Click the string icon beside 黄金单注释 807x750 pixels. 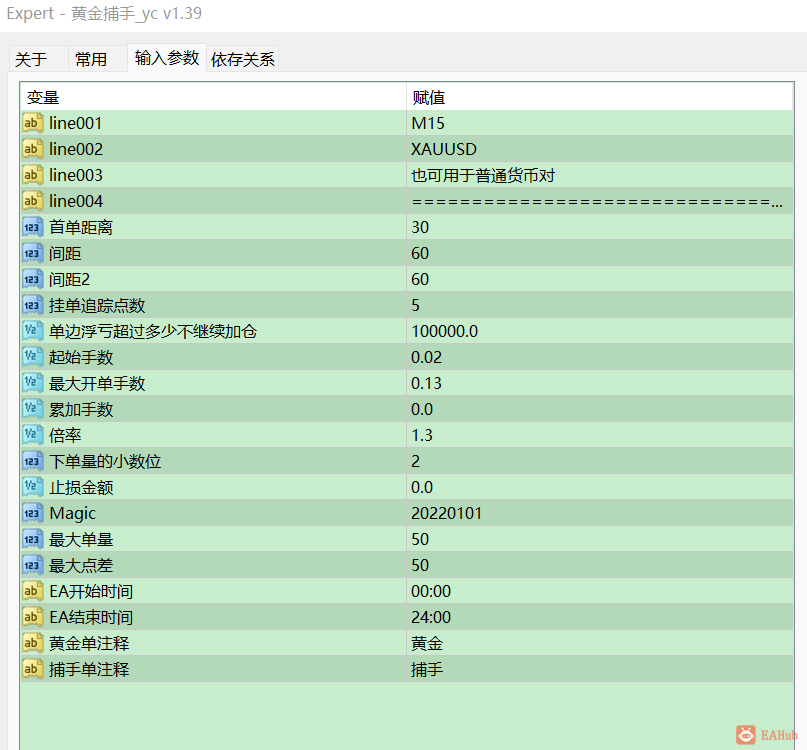[32, 643]
